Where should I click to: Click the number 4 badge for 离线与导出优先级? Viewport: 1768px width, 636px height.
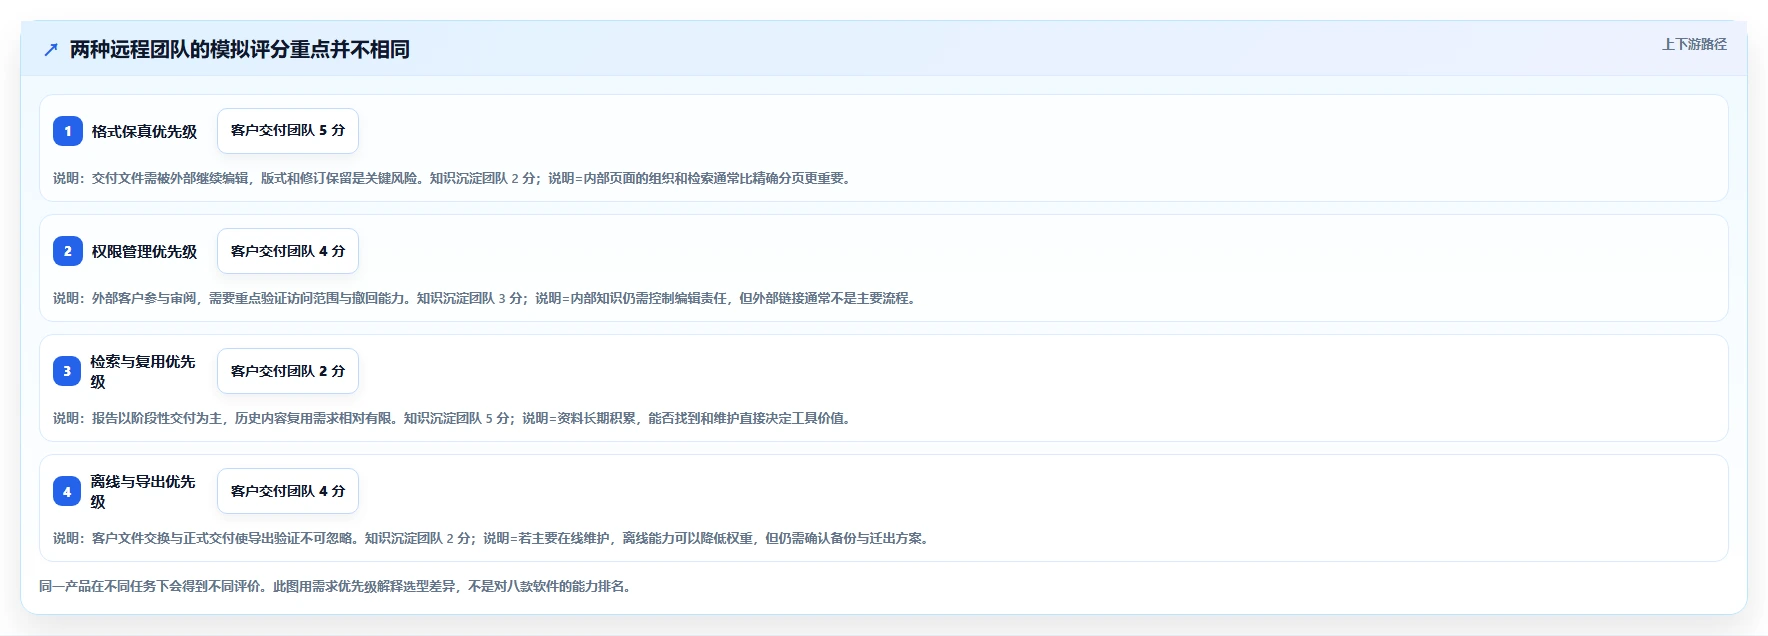click(x=68, y=491)
